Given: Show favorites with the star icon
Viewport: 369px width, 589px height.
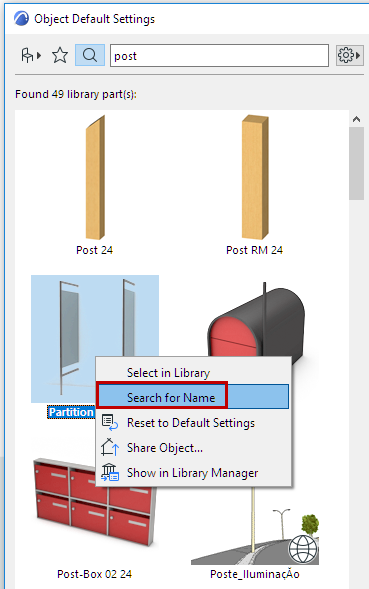Looking at the screenshot, I should (60, 56).
